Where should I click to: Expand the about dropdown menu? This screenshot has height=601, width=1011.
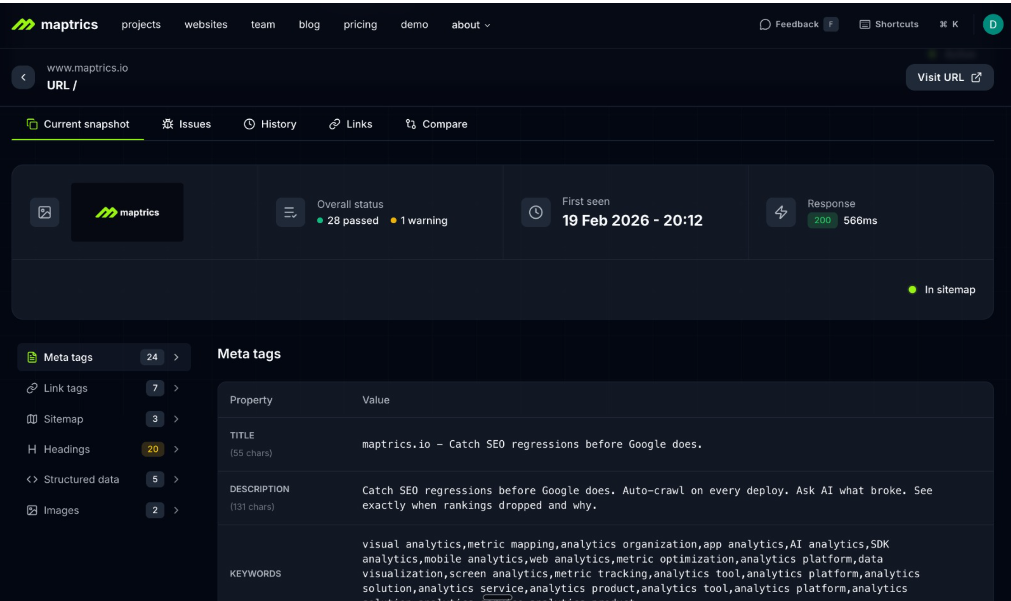tap(471, 25)
